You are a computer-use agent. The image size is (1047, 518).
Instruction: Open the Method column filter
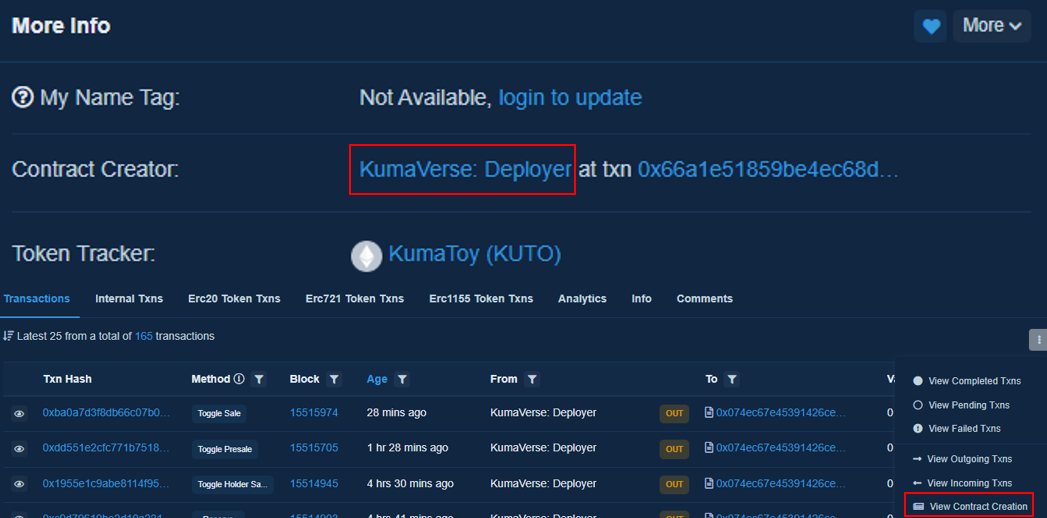[x=259, y=380]
